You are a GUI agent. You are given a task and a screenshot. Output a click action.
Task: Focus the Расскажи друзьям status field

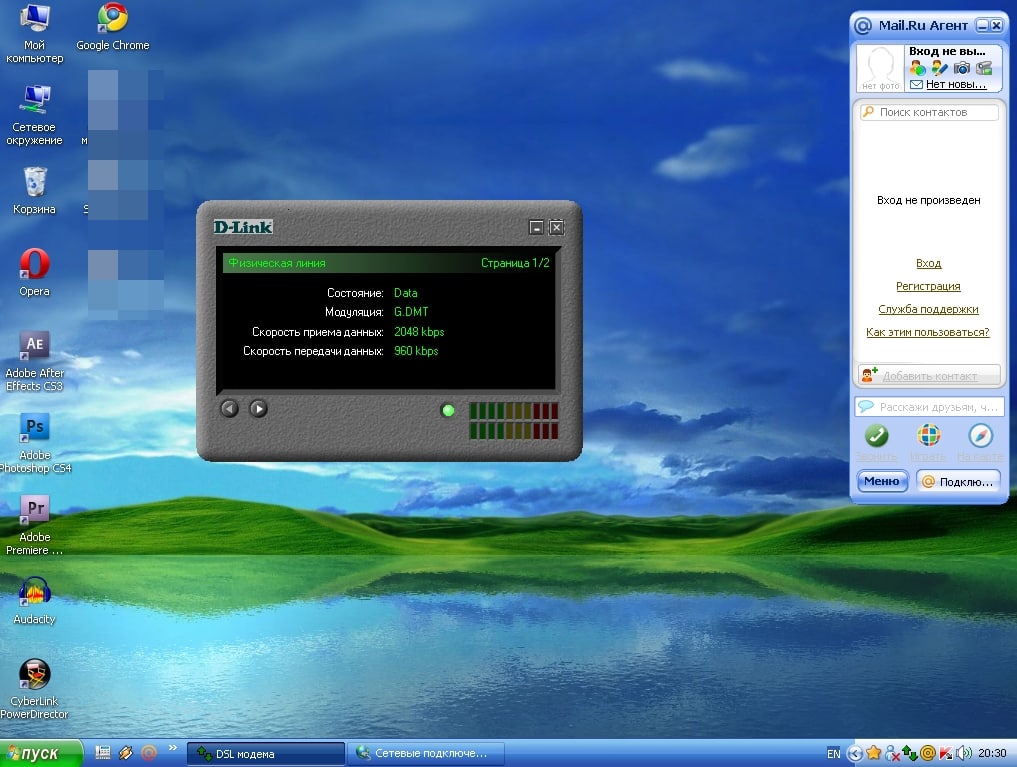coord(929,407)
